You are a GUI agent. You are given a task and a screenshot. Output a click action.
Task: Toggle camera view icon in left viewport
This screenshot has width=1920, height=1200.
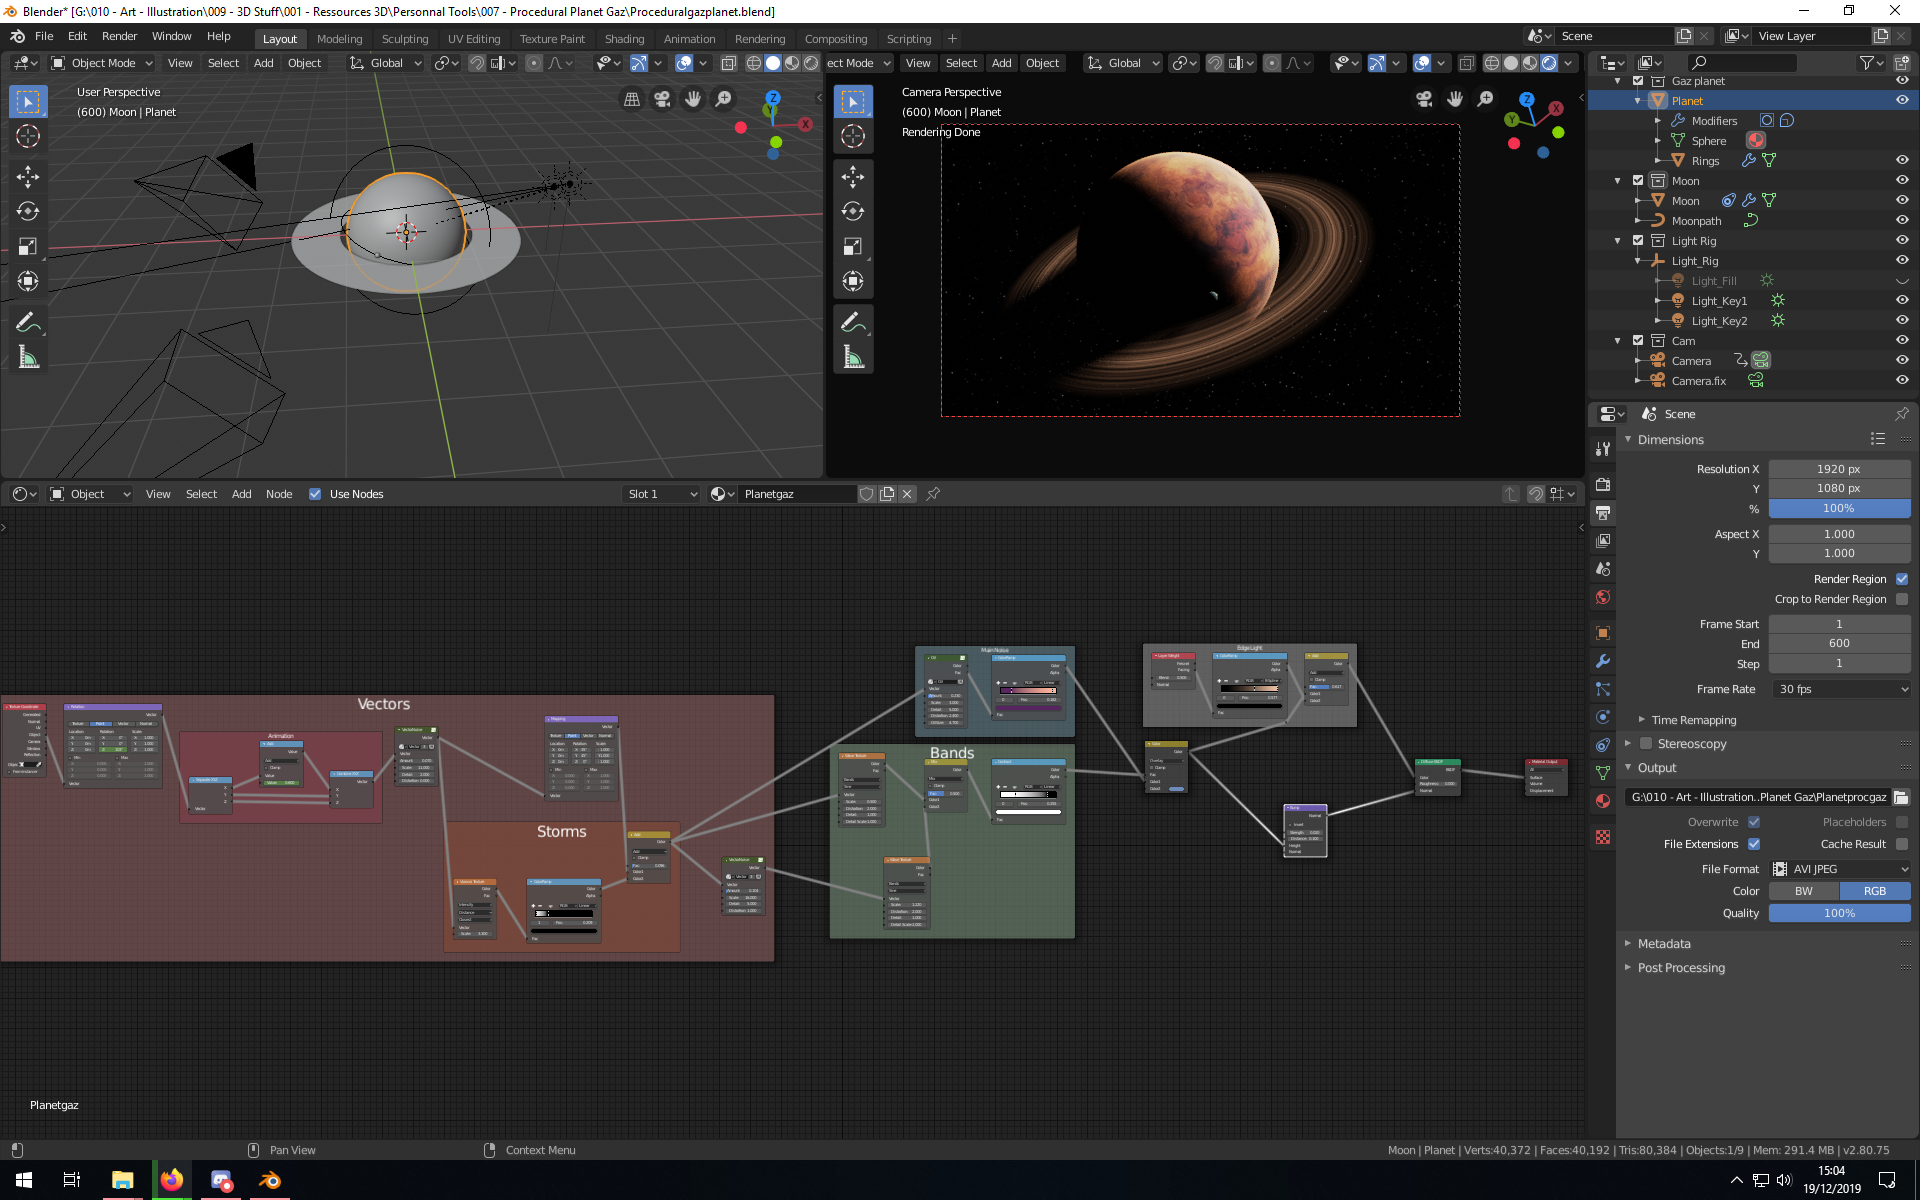coord(662,99)
